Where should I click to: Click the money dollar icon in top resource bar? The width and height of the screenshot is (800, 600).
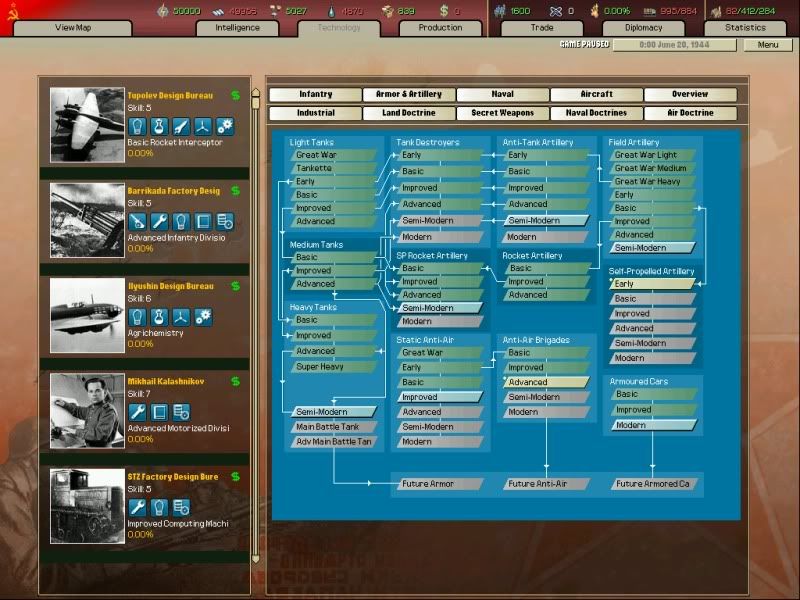coord(442,11)
